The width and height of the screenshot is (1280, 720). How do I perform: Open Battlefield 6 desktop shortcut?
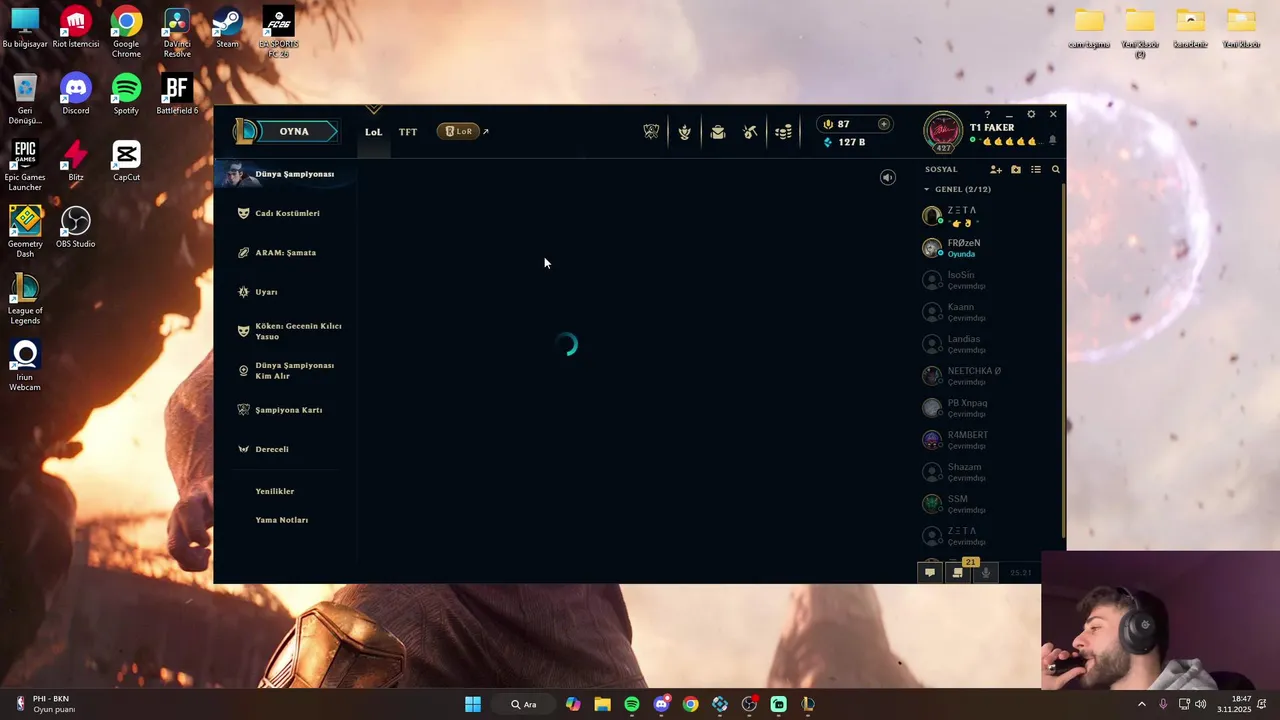(x=177, y=95)
